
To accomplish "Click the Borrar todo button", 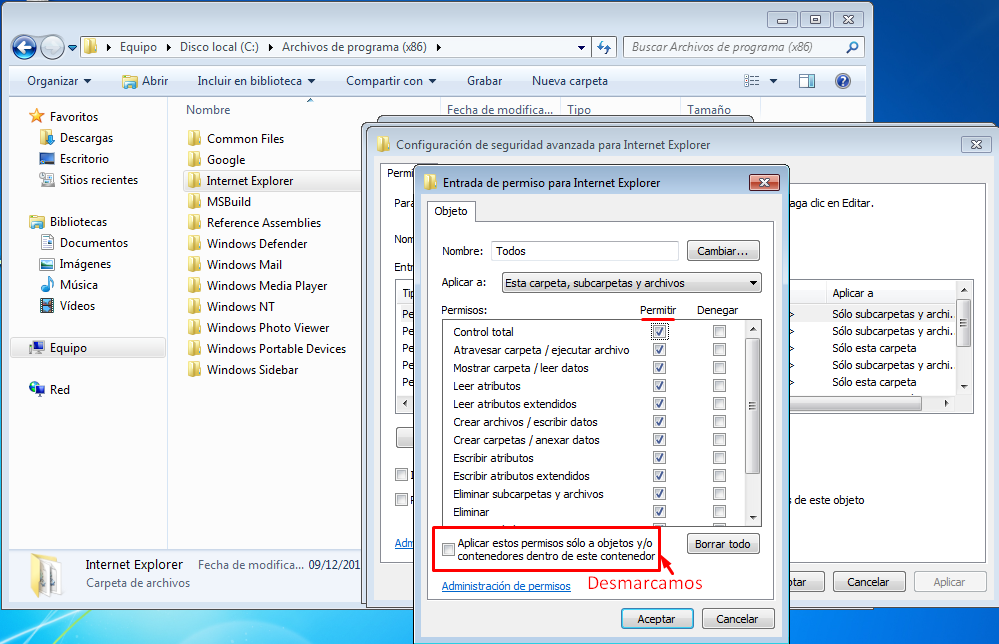I will tap(722, 544).
